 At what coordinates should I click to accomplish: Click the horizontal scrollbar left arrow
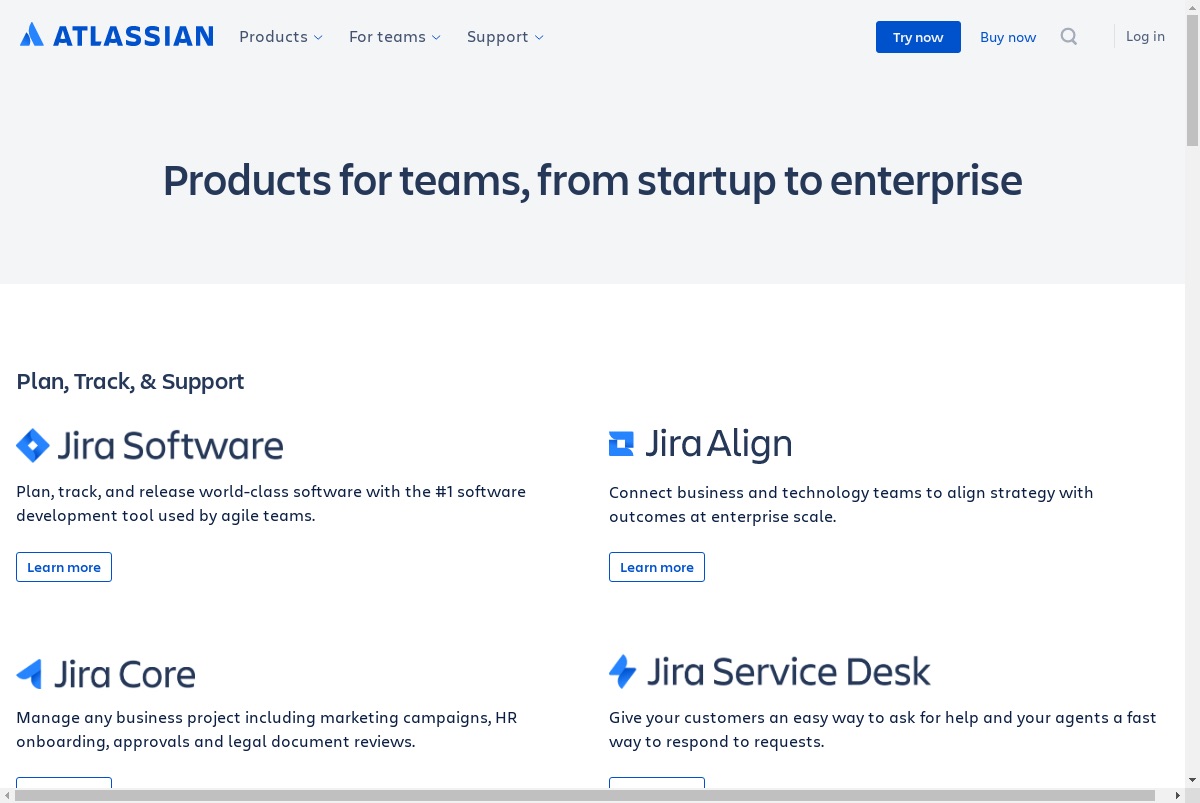[7, 795]
